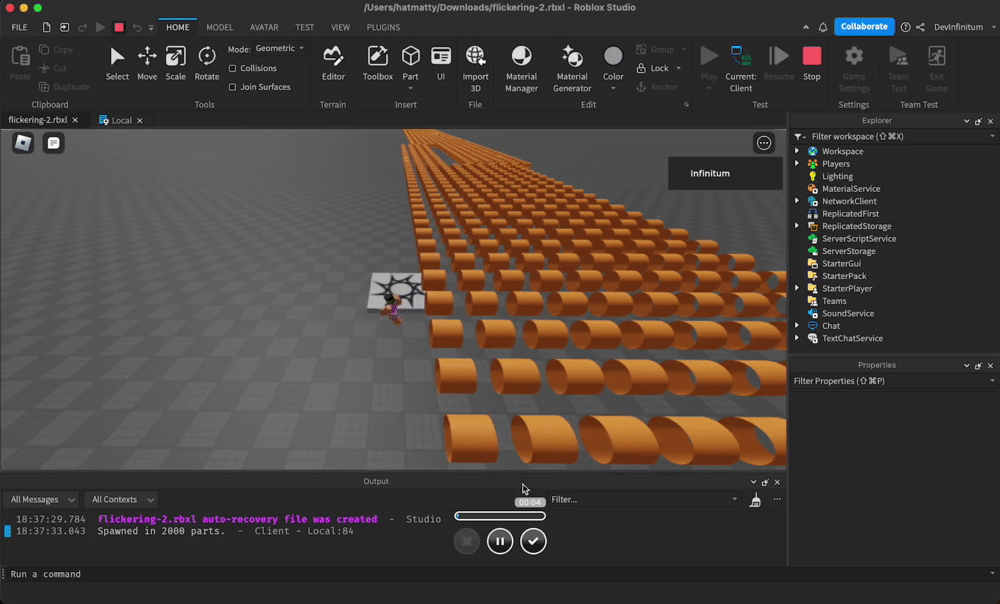
Task: Open the Color dropdown arrow
Action: 613,88
